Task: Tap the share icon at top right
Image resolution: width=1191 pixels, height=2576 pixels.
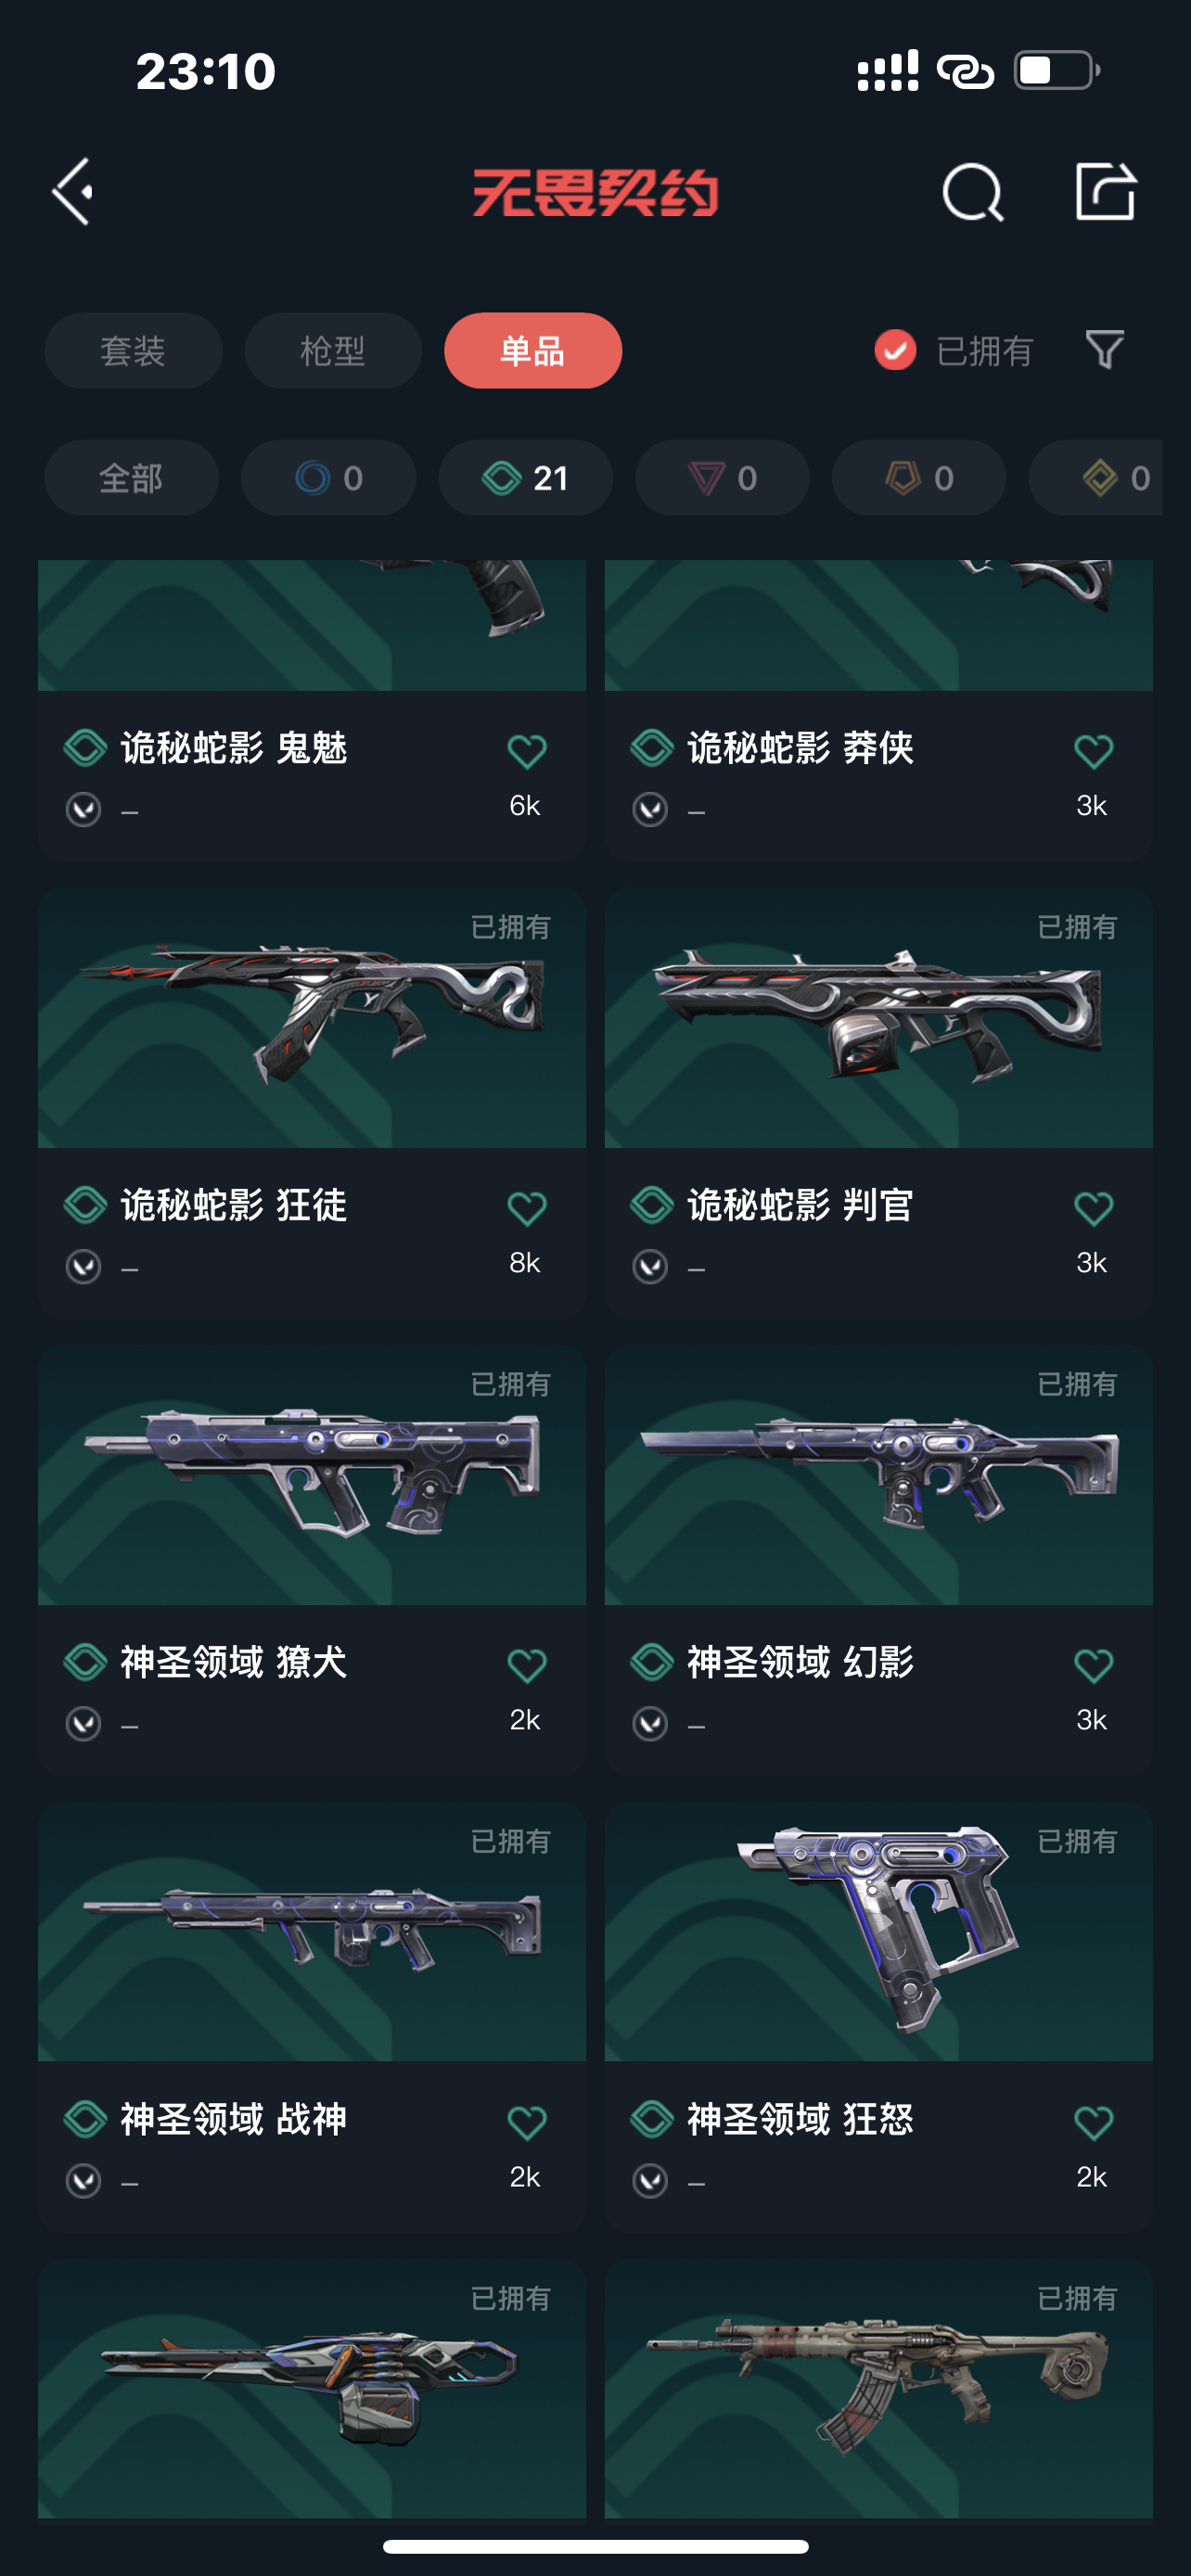Action: (x=1105, y=190)
